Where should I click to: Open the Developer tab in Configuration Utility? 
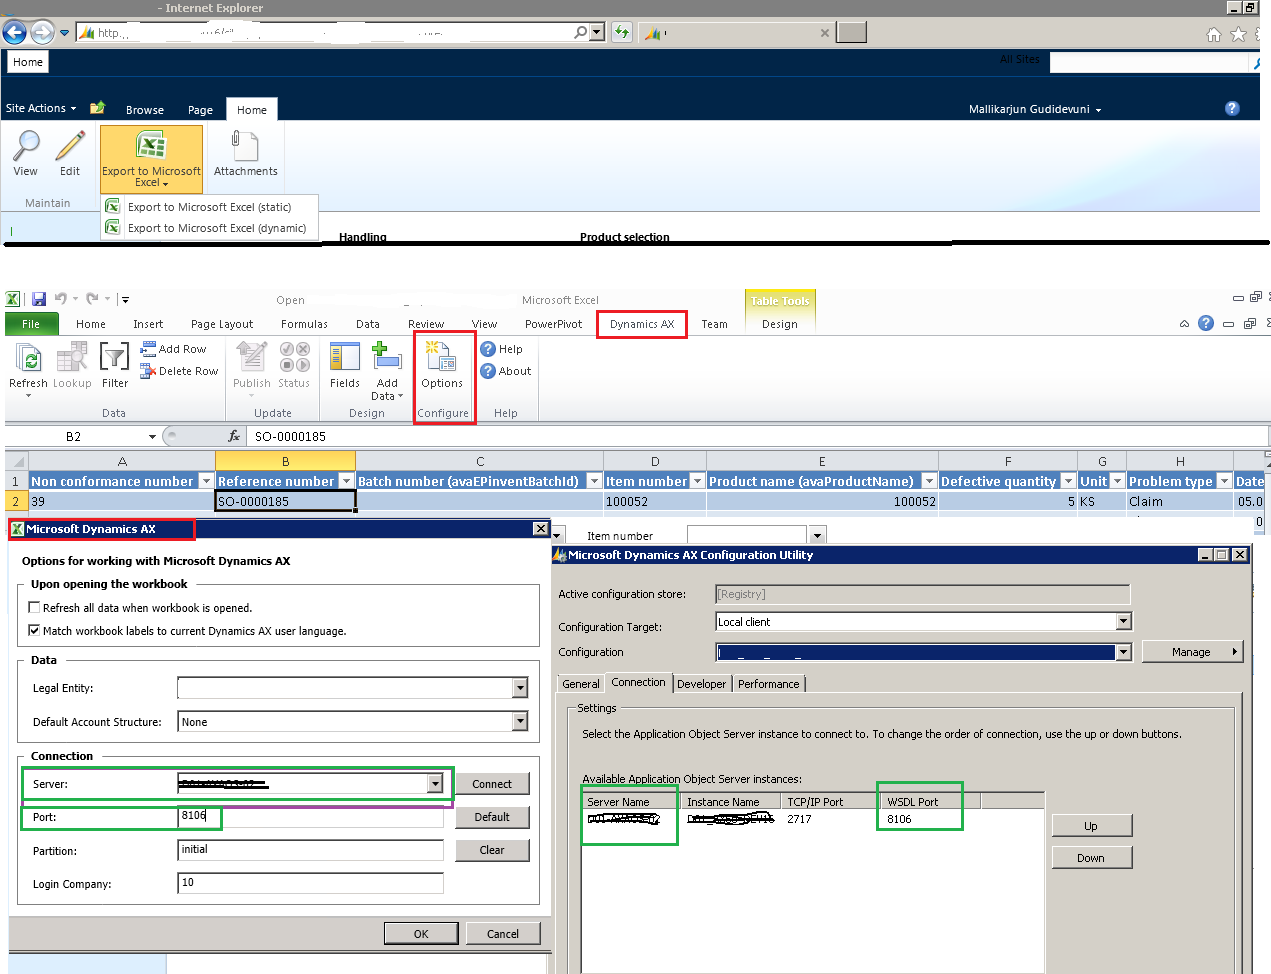[701, 683]
